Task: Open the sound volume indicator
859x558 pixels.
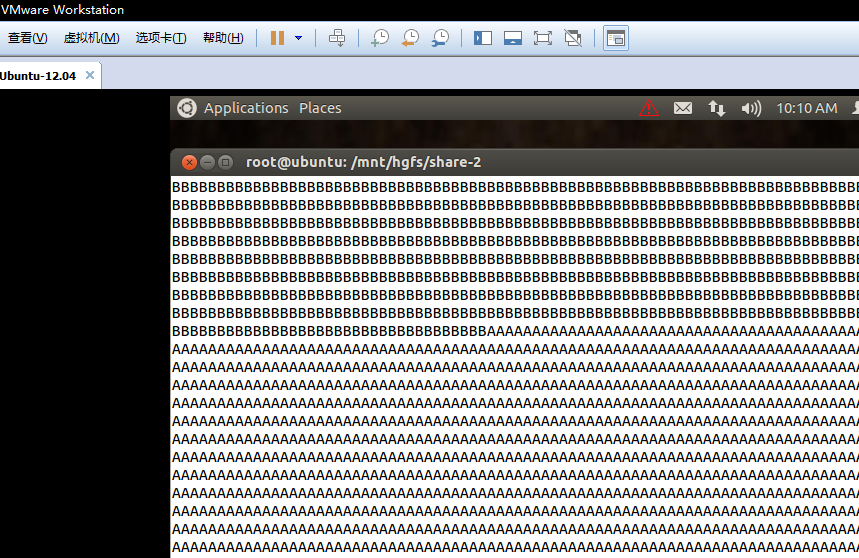Action: [x=751, y=108]
